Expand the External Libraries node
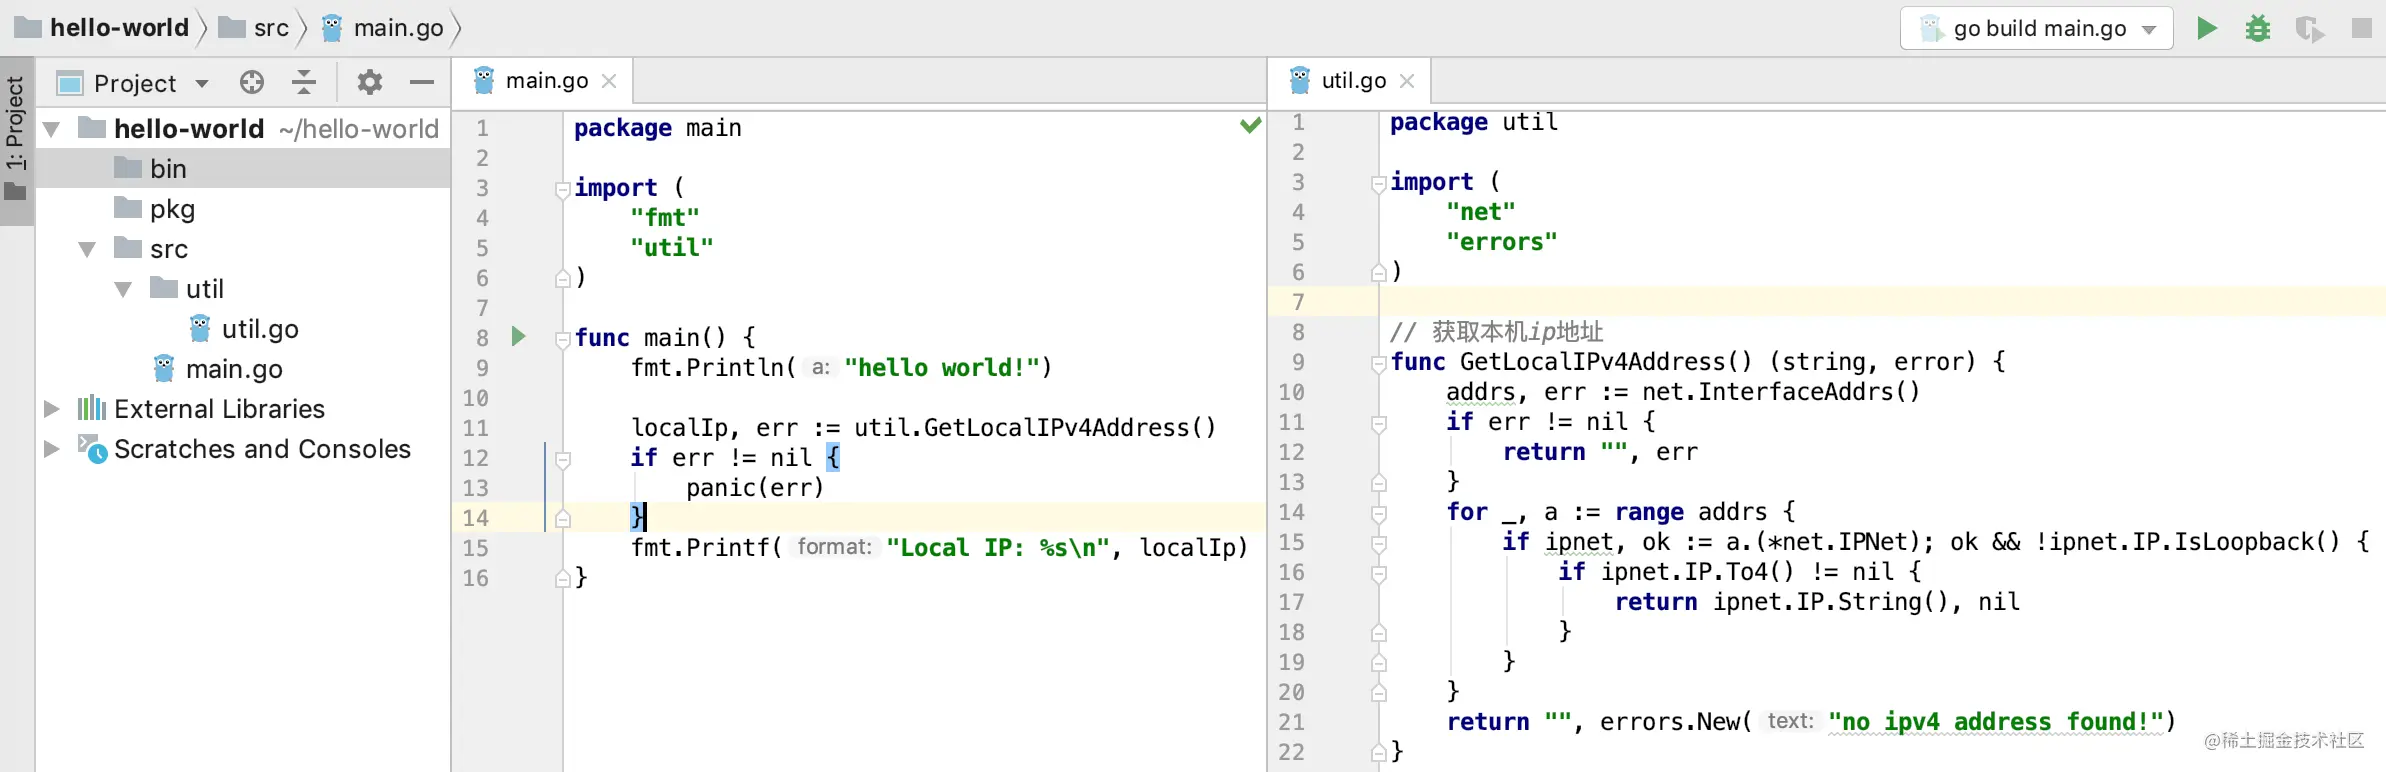 click(x=51, y=409)
